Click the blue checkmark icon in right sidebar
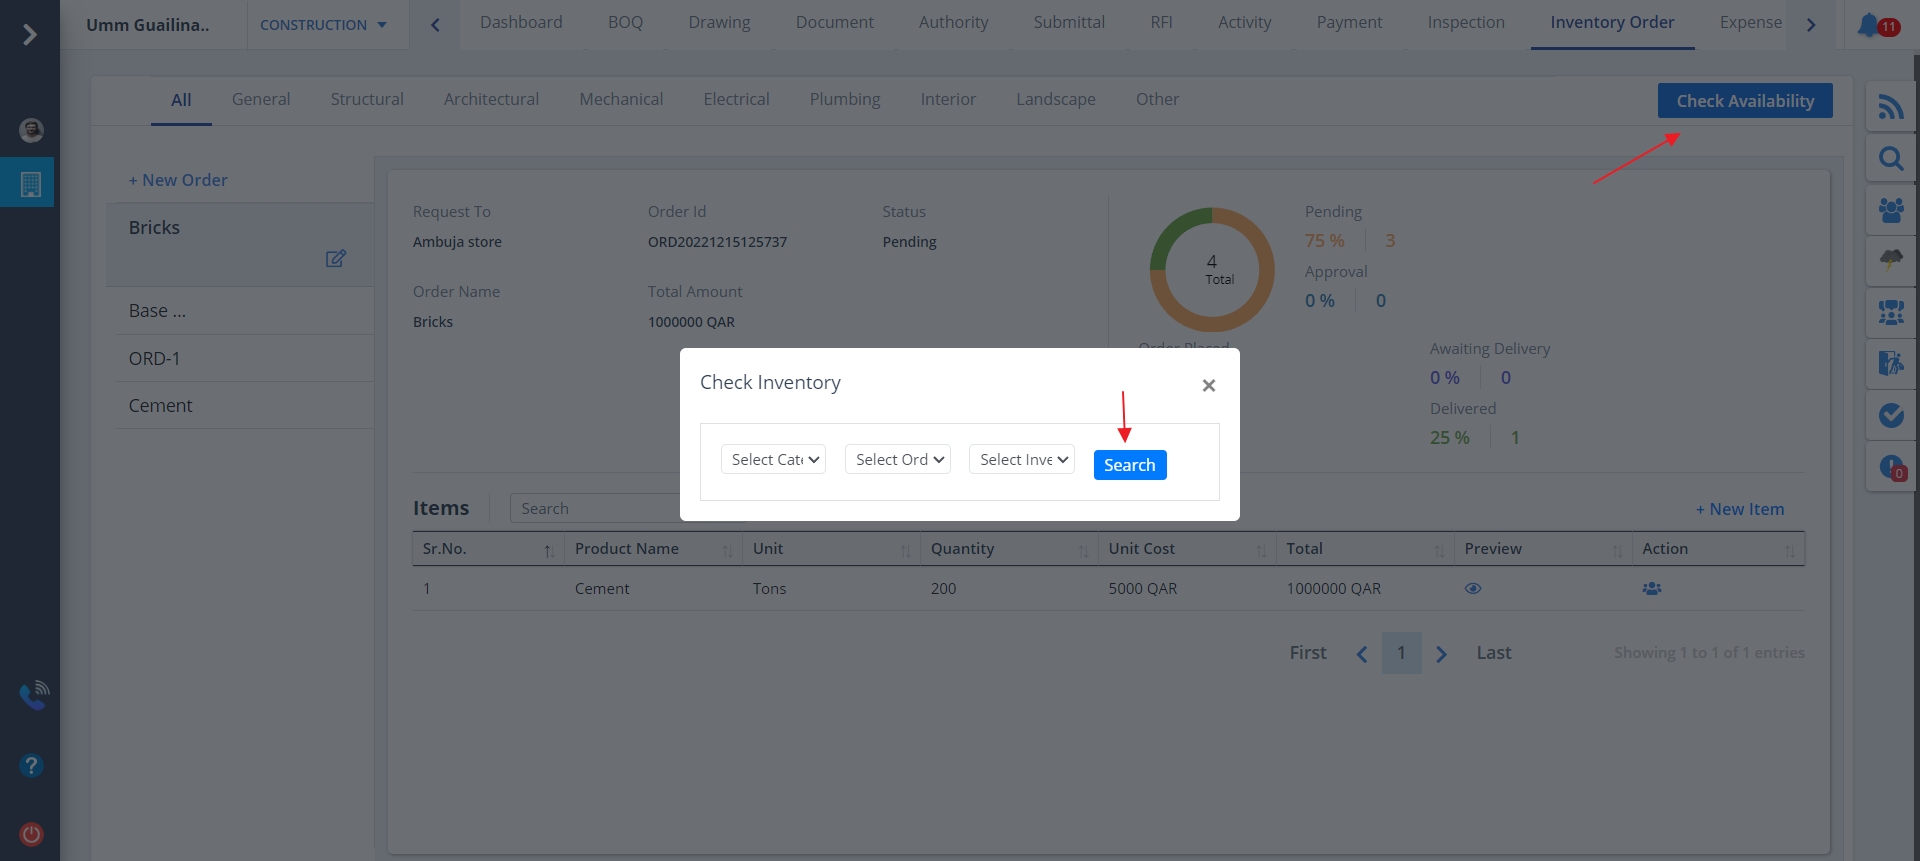This screenshot has width=1920, height=861. click(1890, 415)
